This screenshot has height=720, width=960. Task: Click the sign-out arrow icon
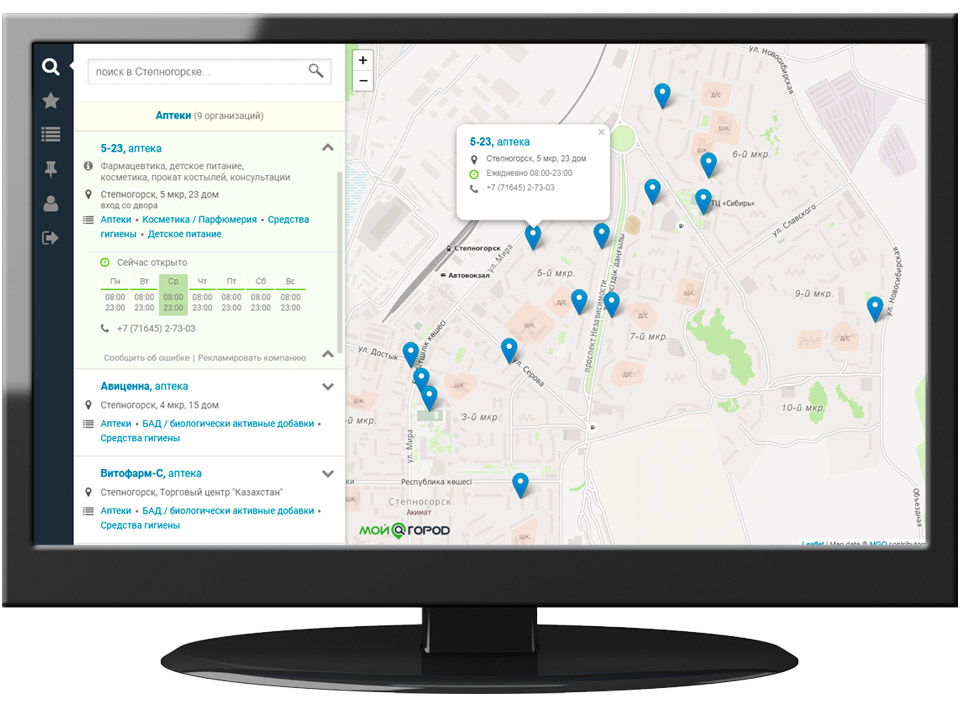tap(50, 238)
